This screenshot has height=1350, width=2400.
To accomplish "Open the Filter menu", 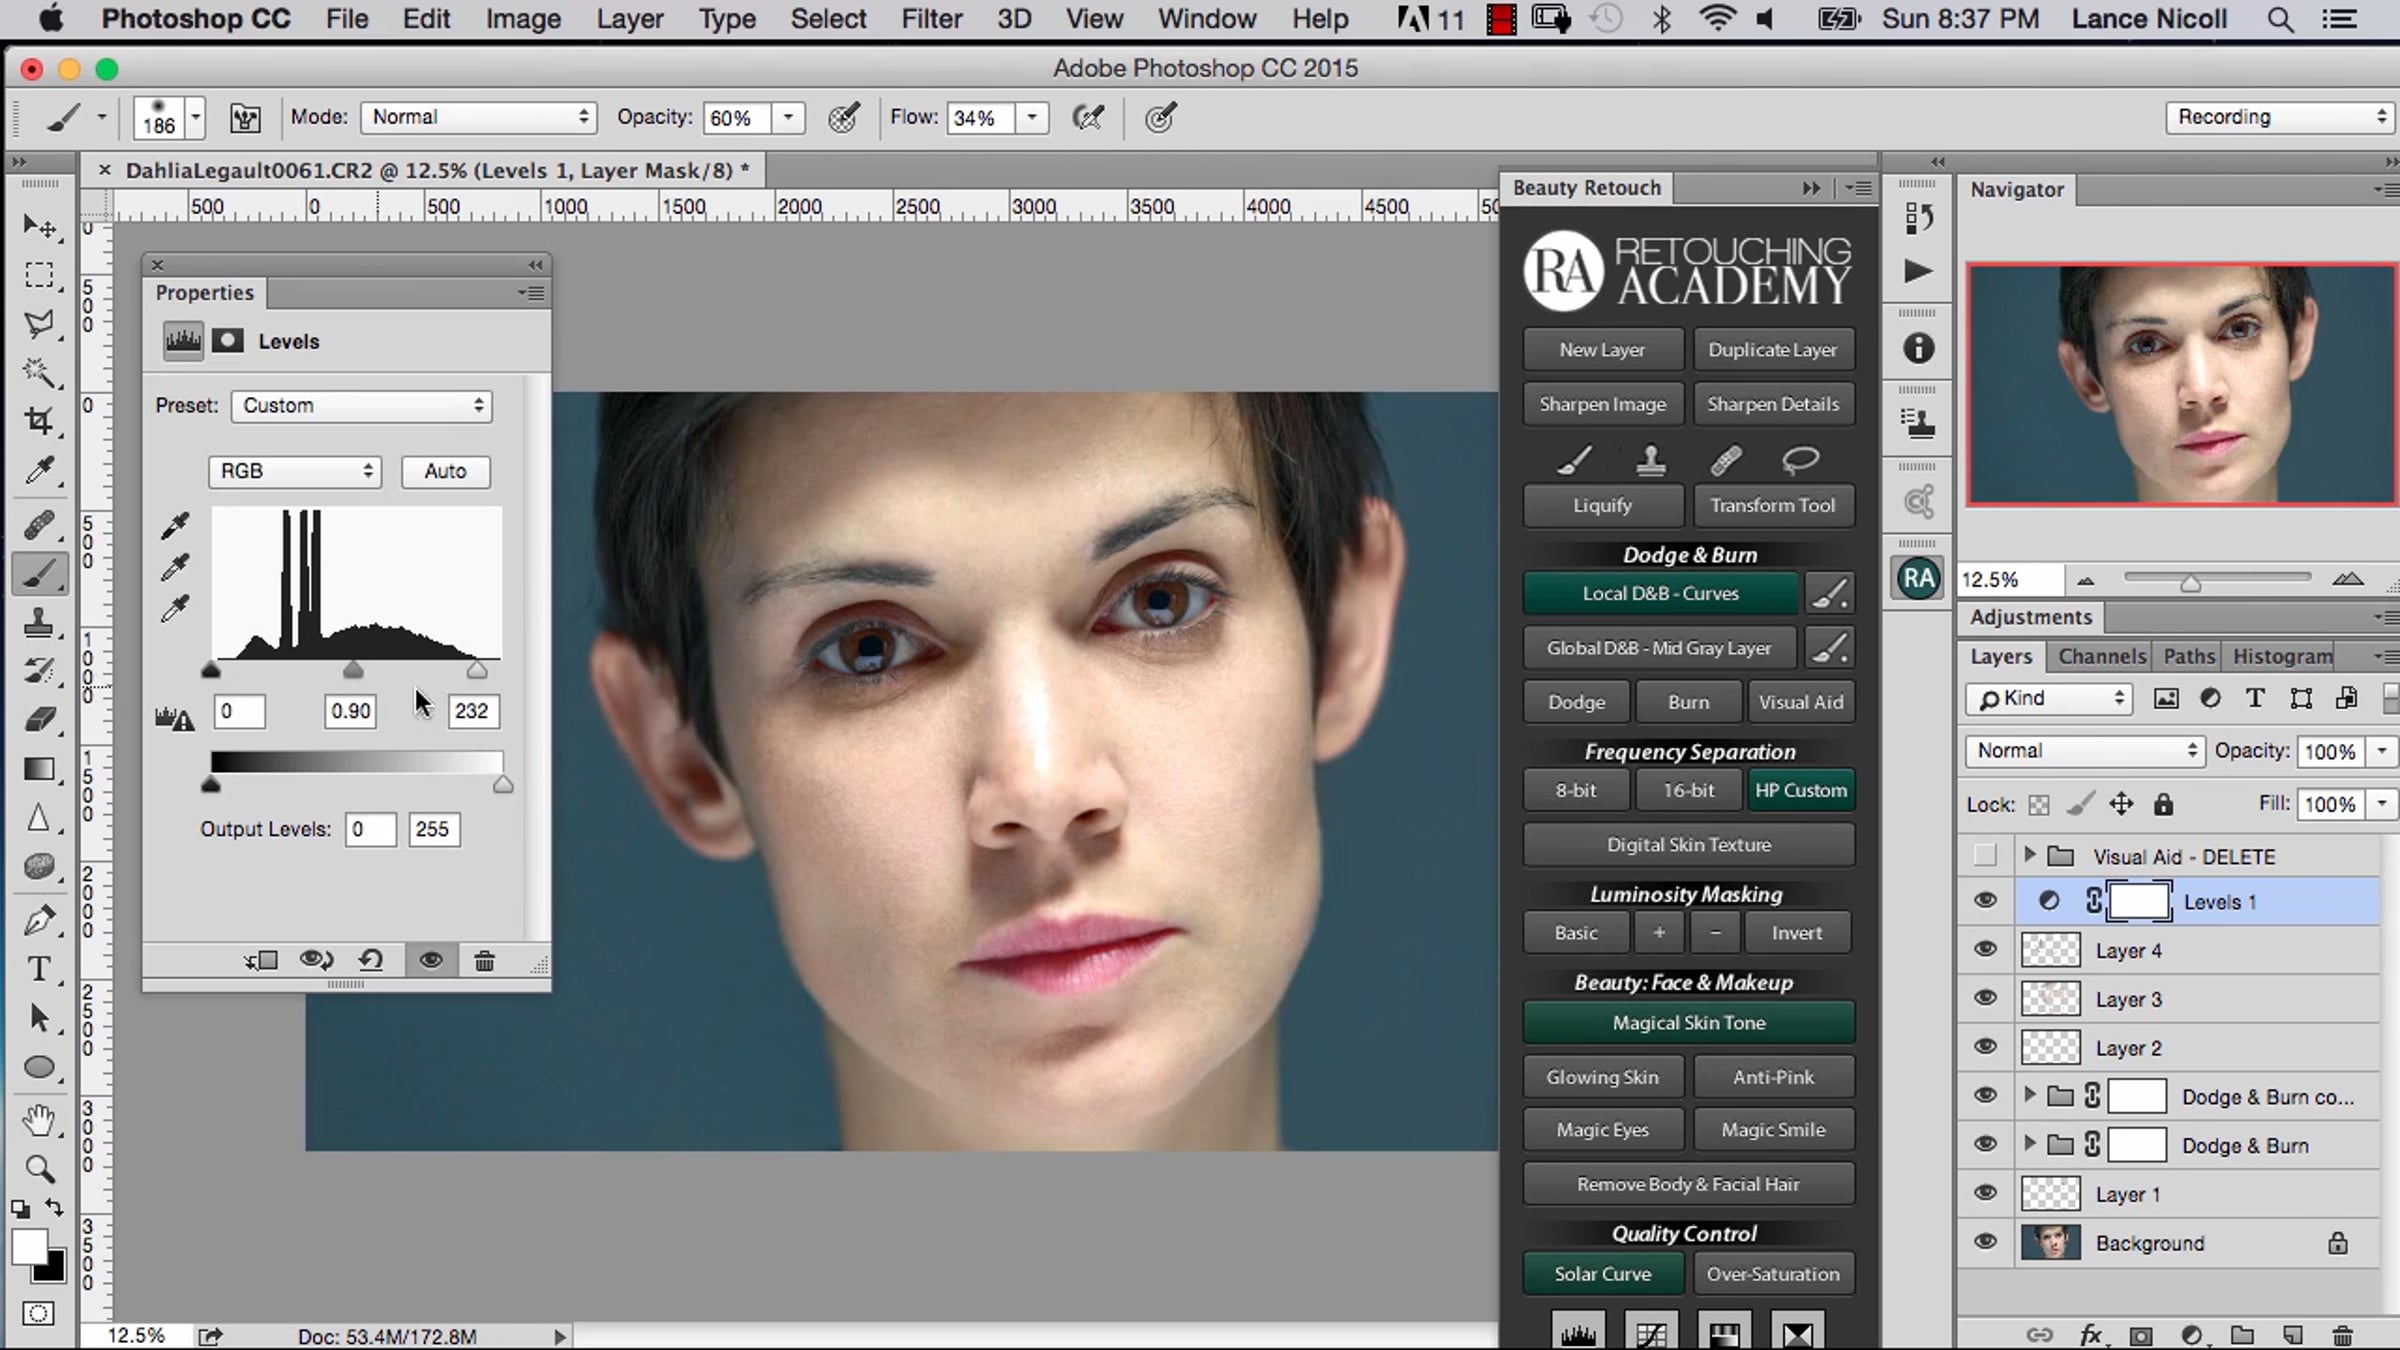I will [x=930, y=19].
